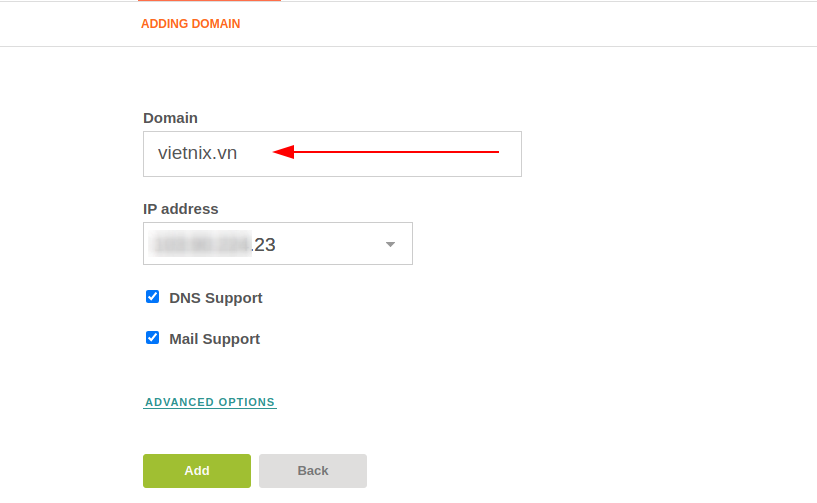This screenshot has height=503, width=817.
Task: Go back with the Back button
Action: click(x=313, y=471)
